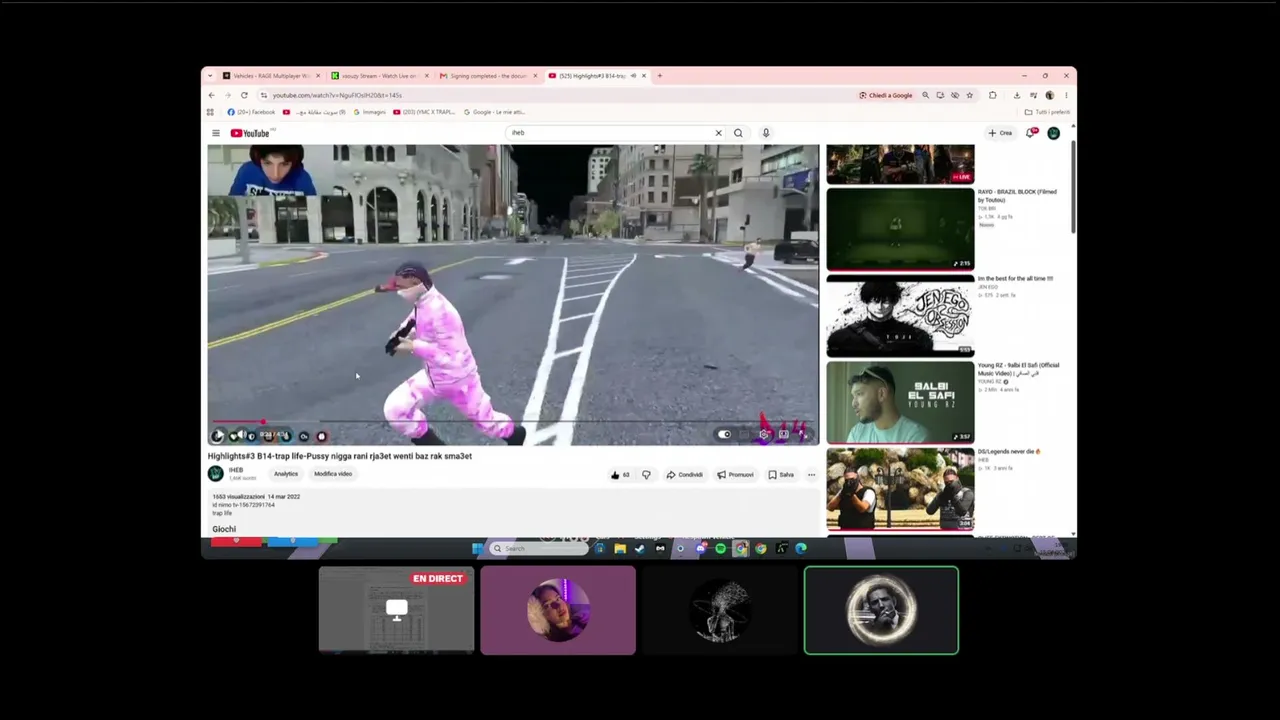Screen dimensions: 1280x720
Task: Open the more actions menu under the video
Action: pos(811,475)
